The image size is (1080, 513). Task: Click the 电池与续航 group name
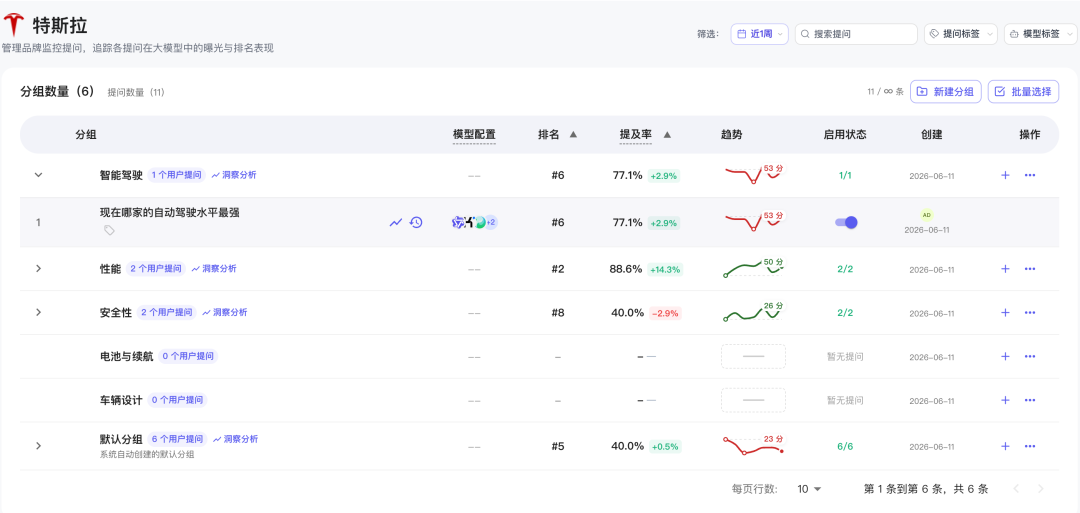pyautogui.click(x=127, y=357)
